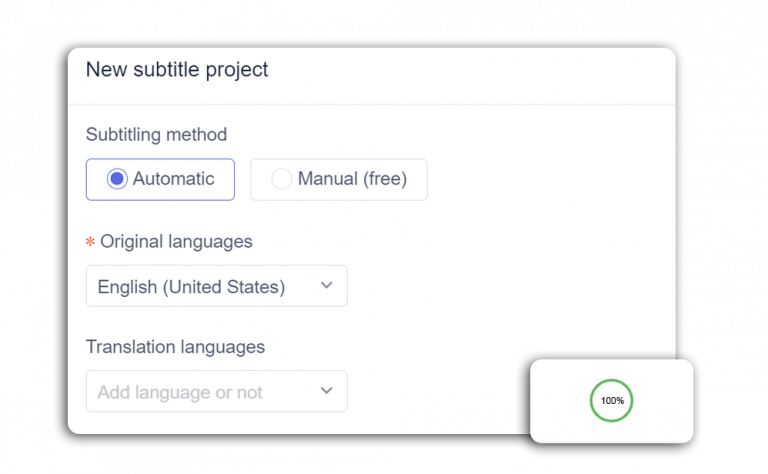Click the 100% text inside the ring
This screenshot has height=474, width=768.
coord(612,401)
